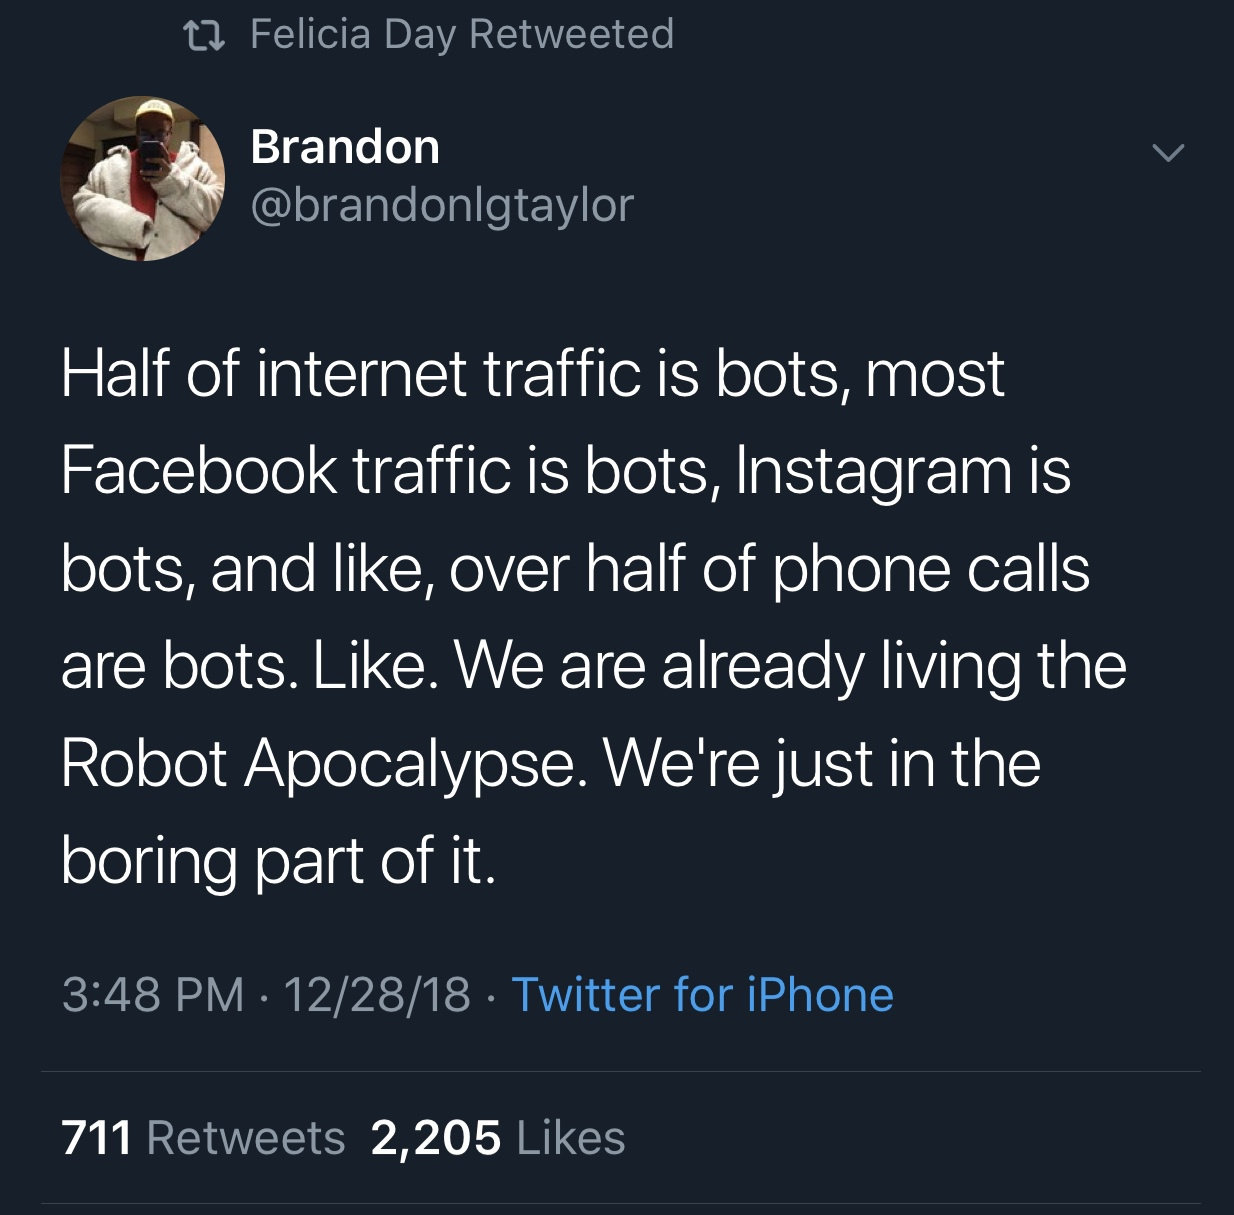Click the word Retweets beside 711
This screenshot has width=1234, height=1215.
pos(246,1138)
